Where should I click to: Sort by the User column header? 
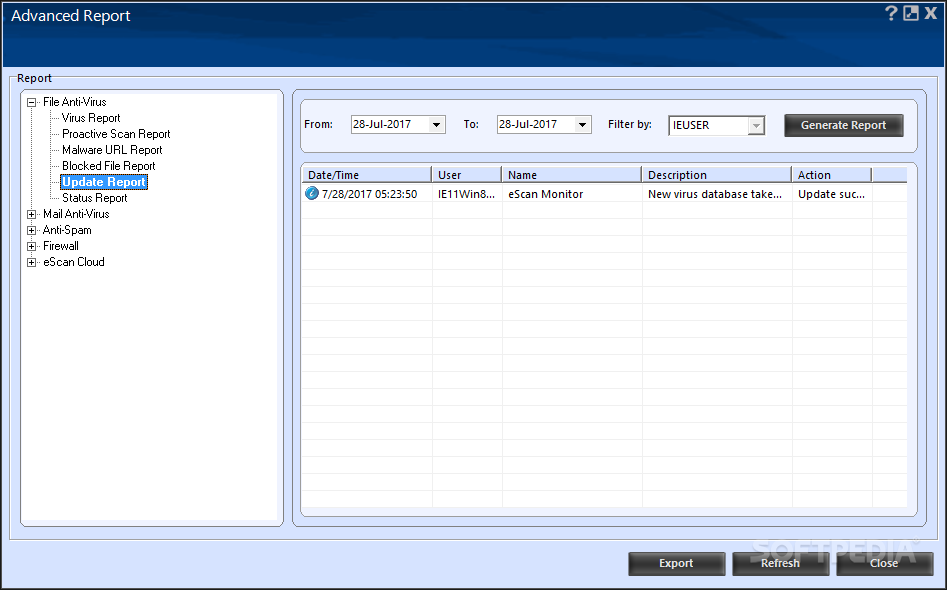point(466,175)
